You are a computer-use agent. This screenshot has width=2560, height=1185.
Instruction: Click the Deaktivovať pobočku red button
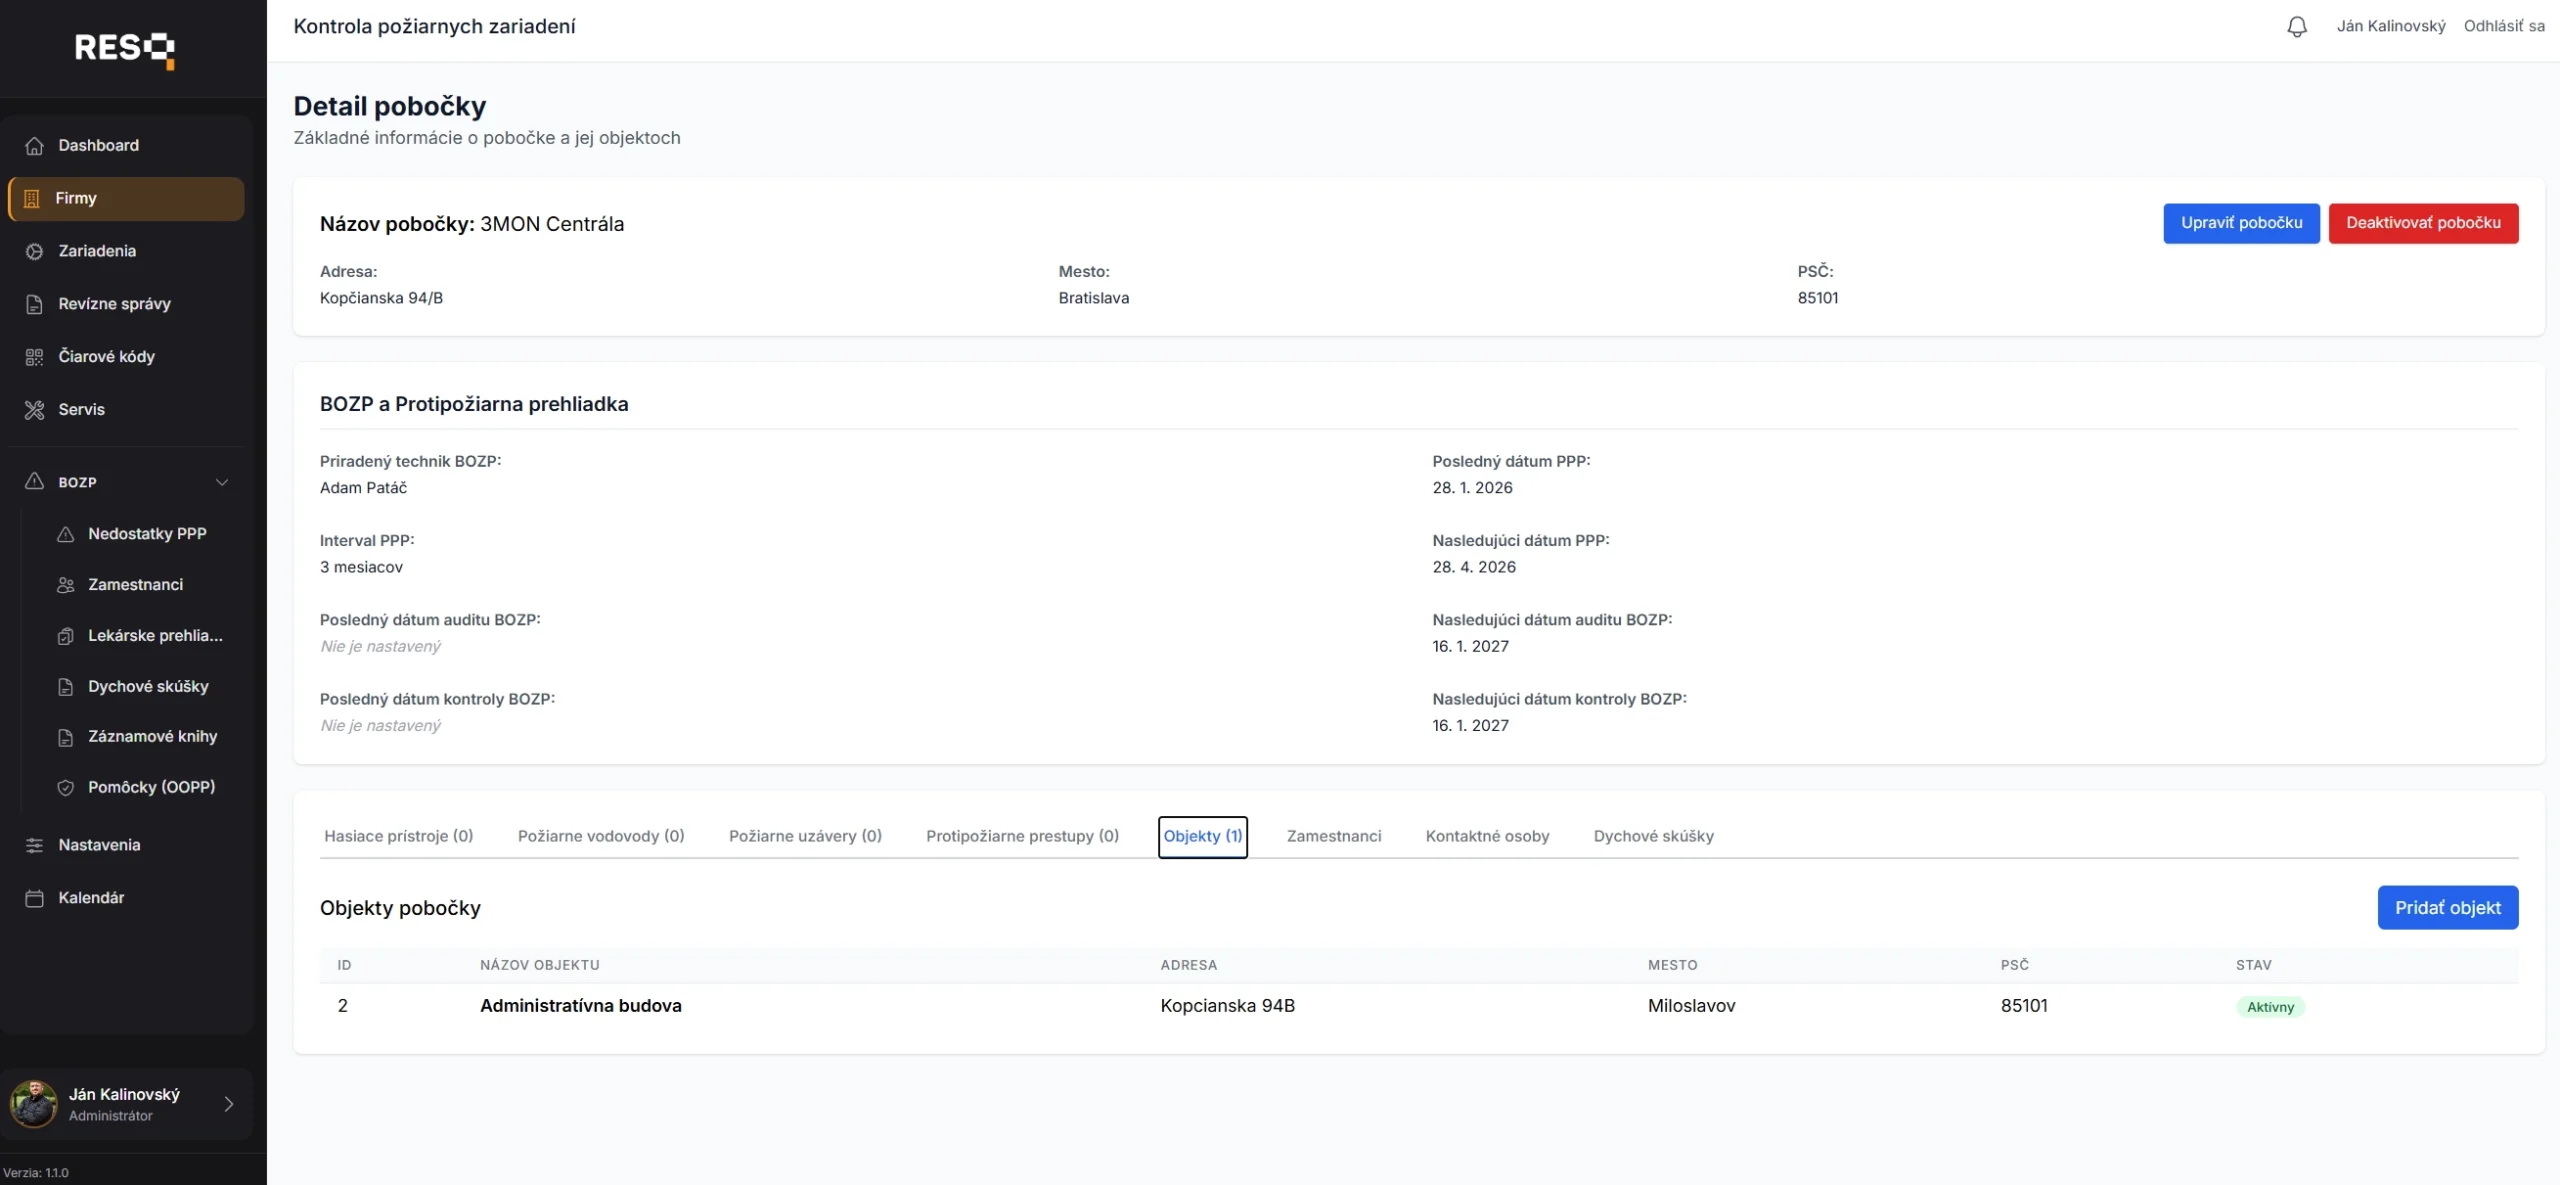(x=2423, y=223)
